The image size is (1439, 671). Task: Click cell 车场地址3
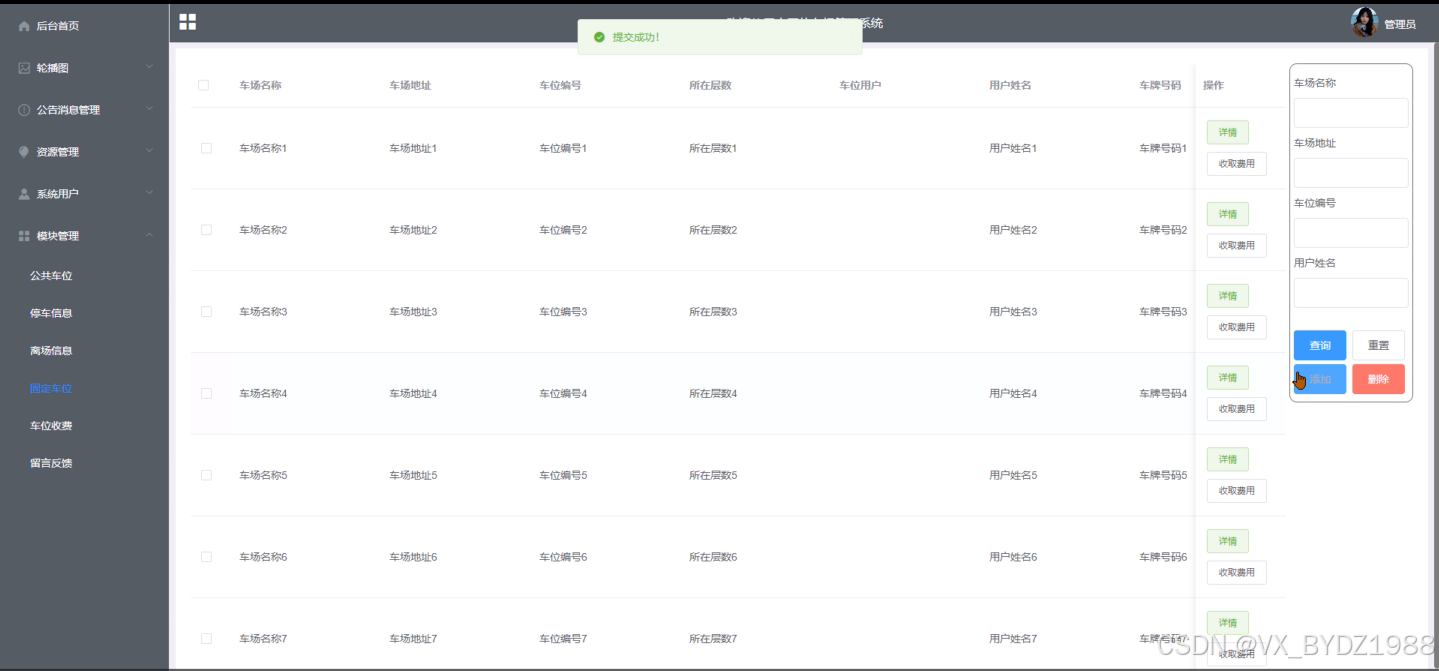tap(413, 312)
